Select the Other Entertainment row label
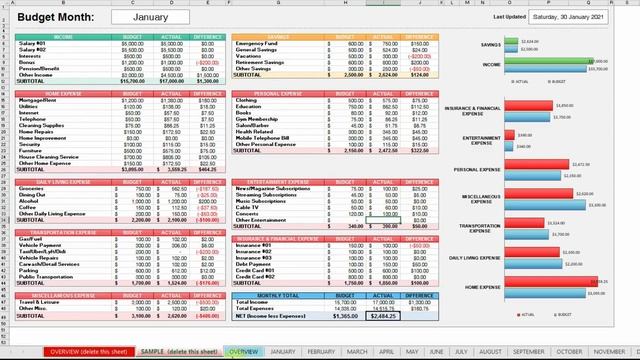 click(260, 220)
